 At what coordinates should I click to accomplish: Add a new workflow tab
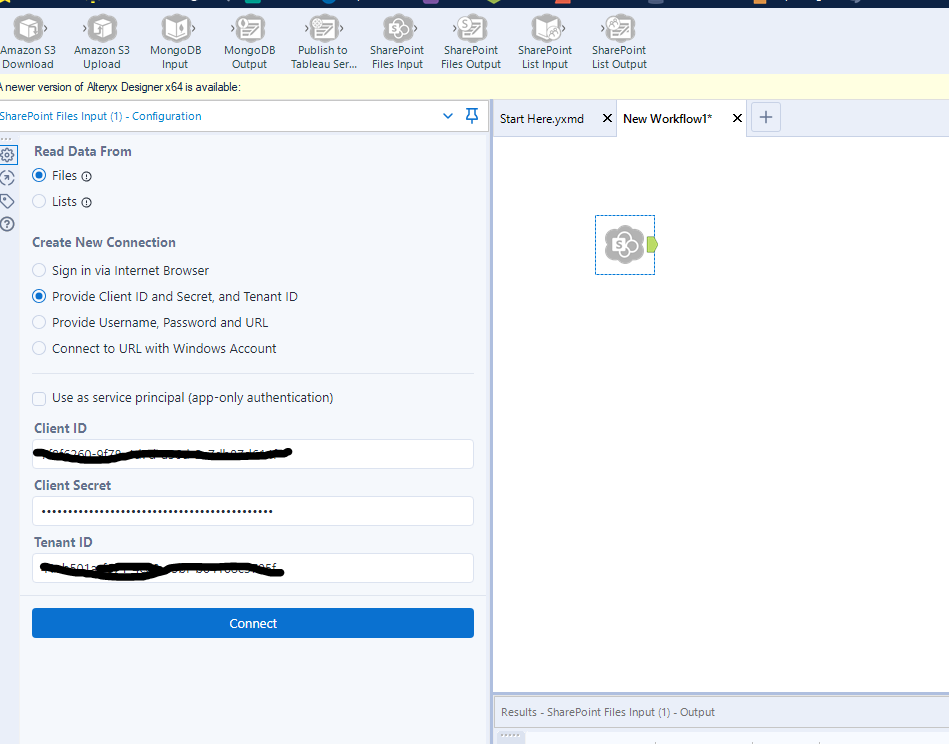tap(766, 117)
